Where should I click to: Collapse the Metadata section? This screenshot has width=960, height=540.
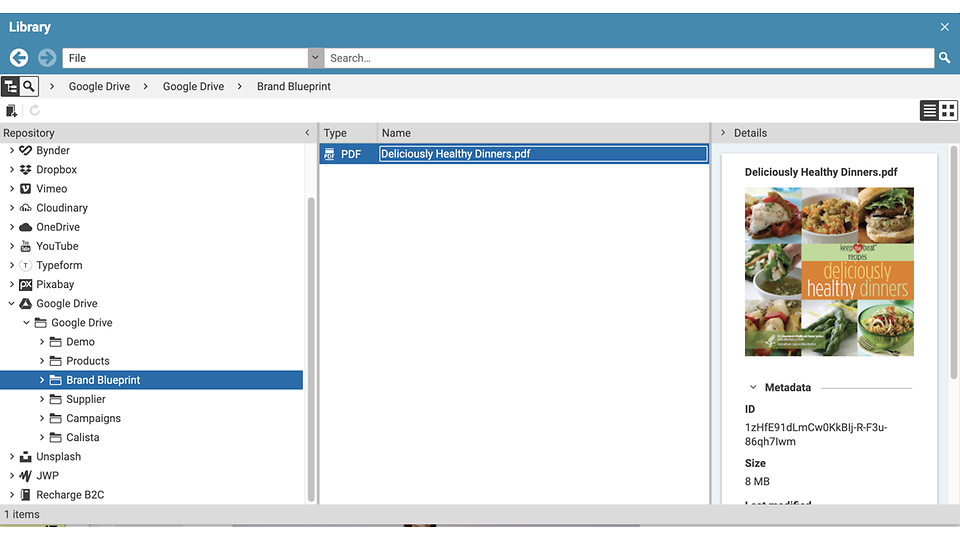pos(753,387)
